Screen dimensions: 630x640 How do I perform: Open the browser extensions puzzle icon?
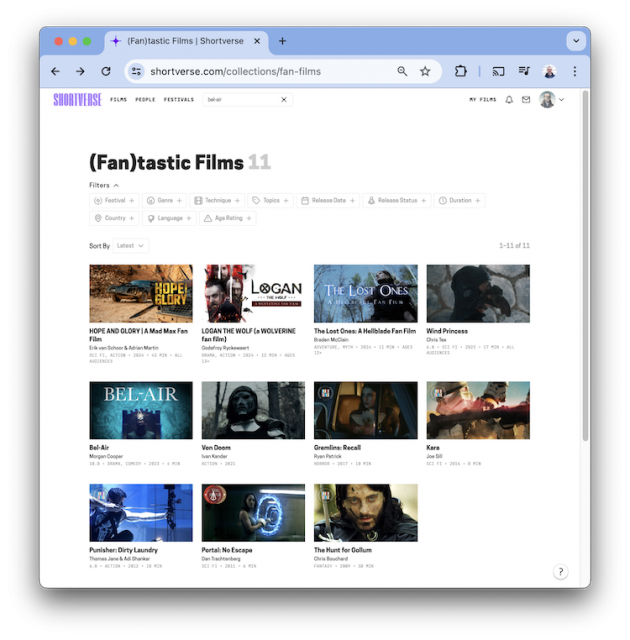point(460,71)
